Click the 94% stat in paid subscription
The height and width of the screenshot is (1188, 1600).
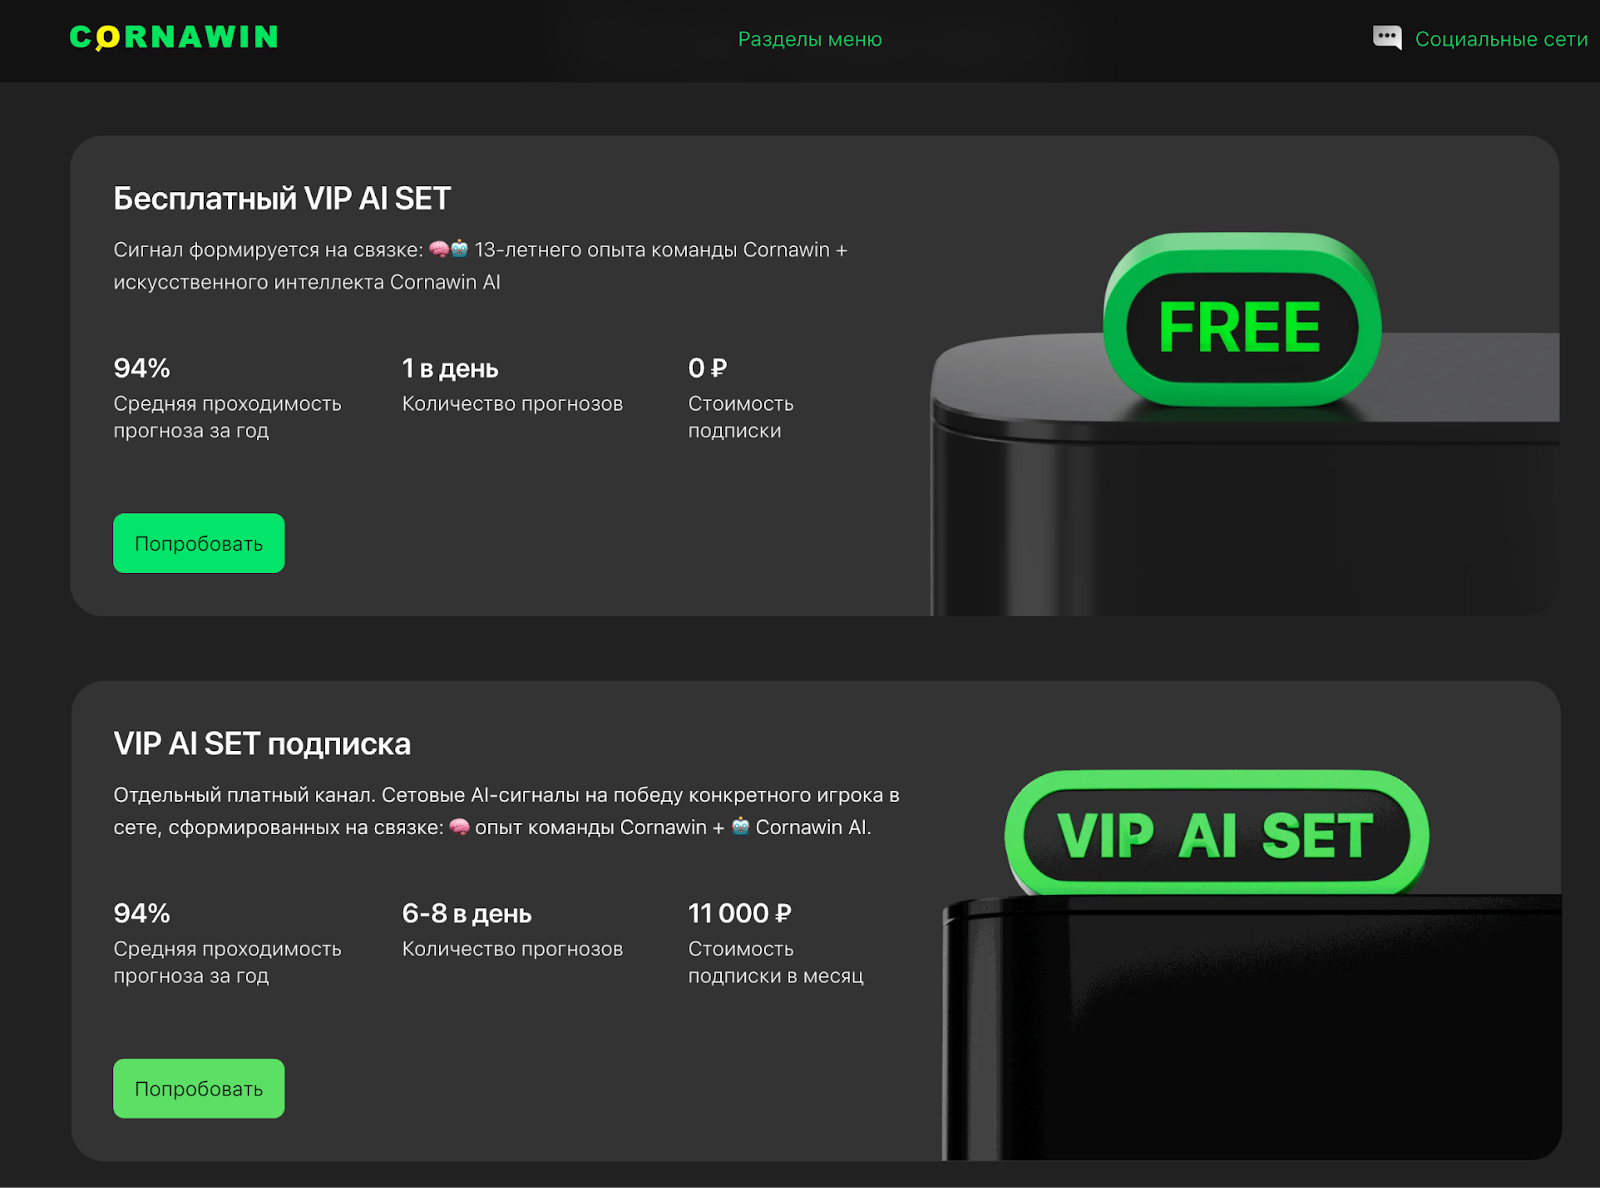point(142,913)
